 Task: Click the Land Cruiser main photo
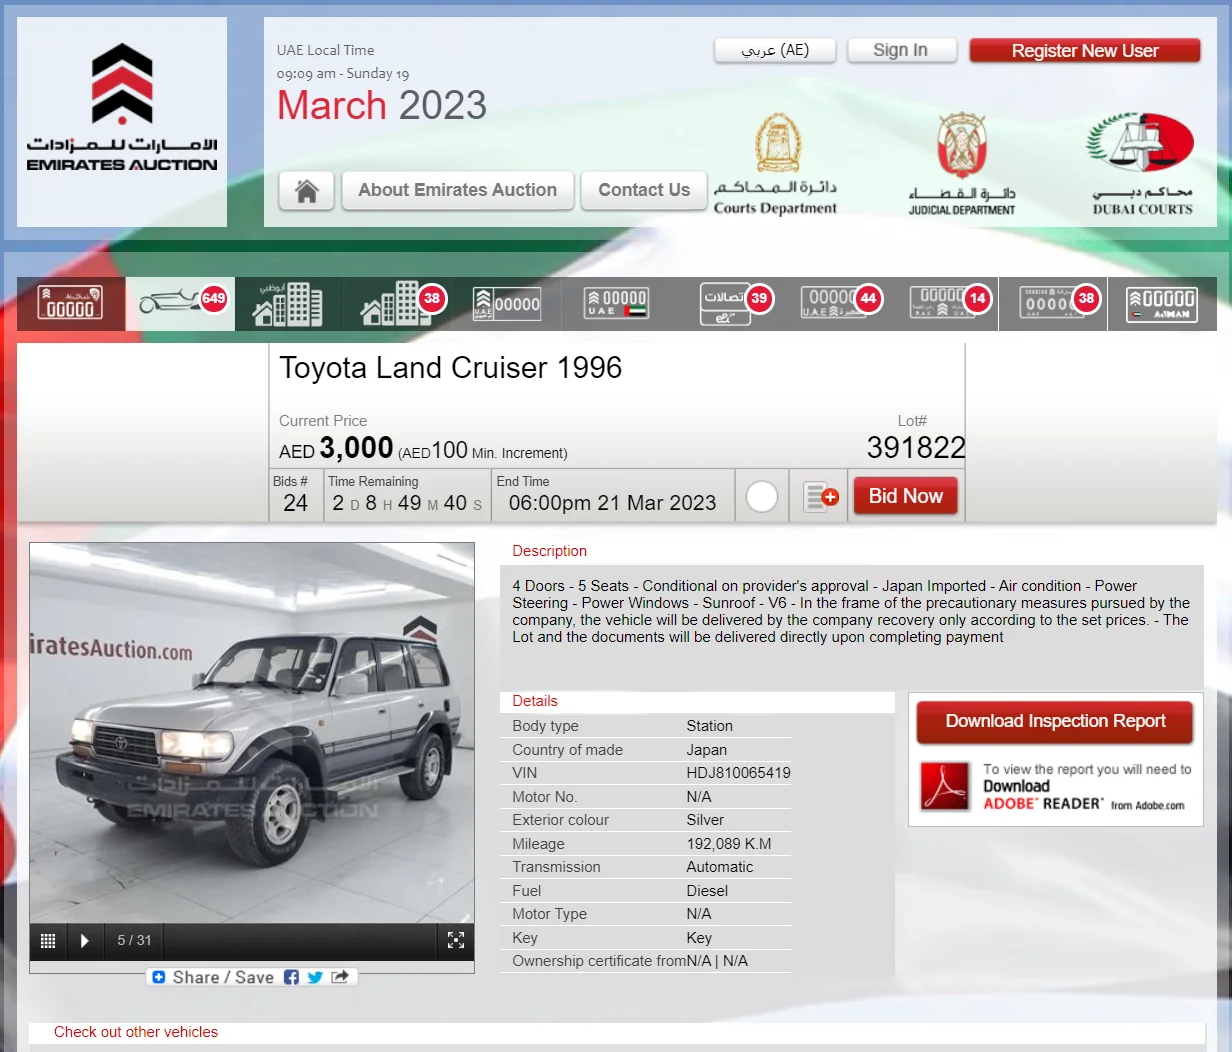(252, 732)
